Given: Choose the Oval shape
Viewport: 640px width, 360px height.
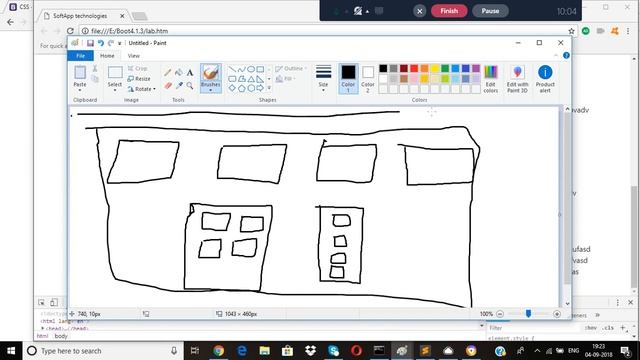Looking at the screenshot, I should [x=251, y=69].
